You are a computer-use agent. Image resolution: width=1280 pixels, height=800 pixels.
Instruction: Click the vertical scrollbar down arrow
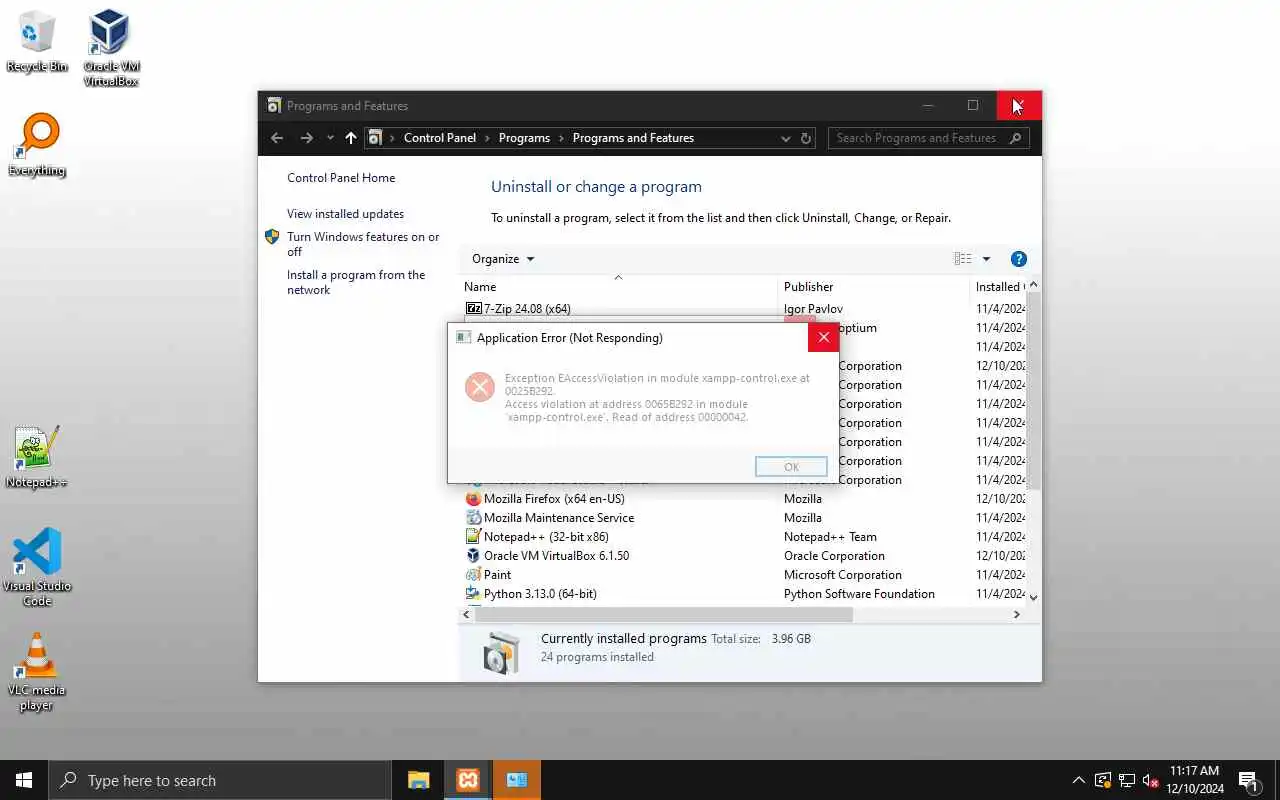point(1033,597)
